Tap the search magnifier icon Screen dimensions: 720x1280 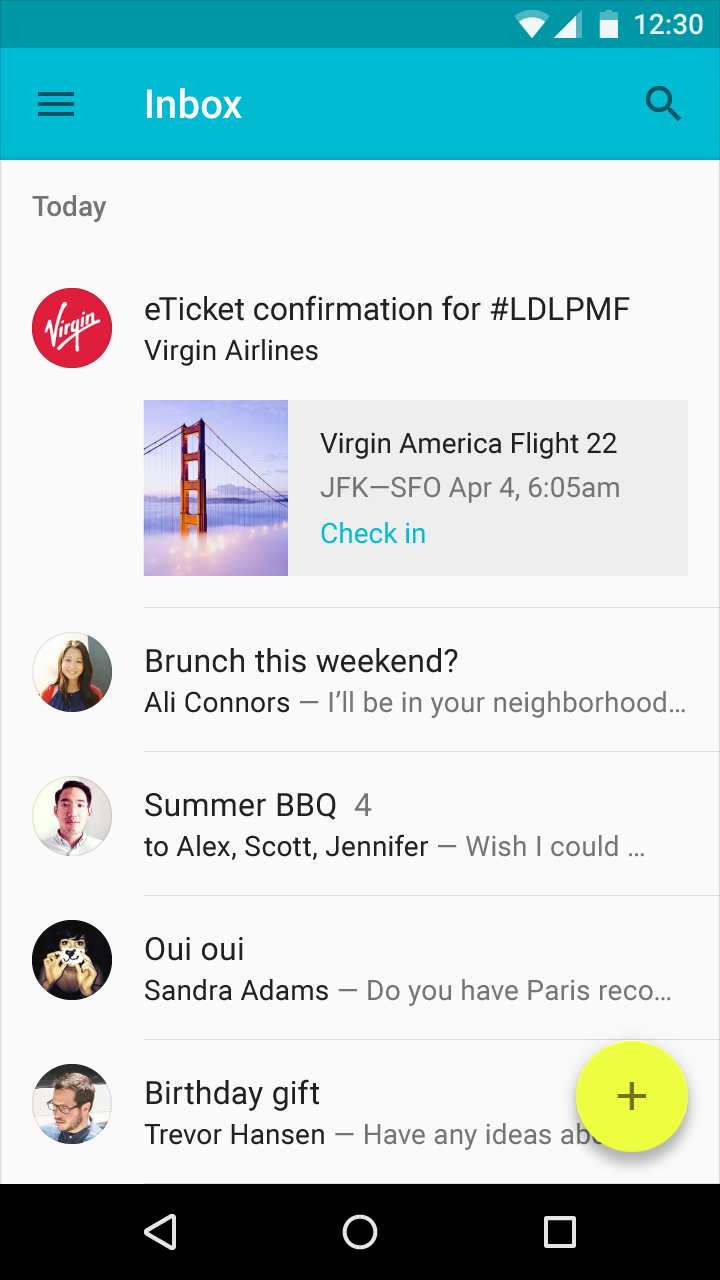click(663, 104)
